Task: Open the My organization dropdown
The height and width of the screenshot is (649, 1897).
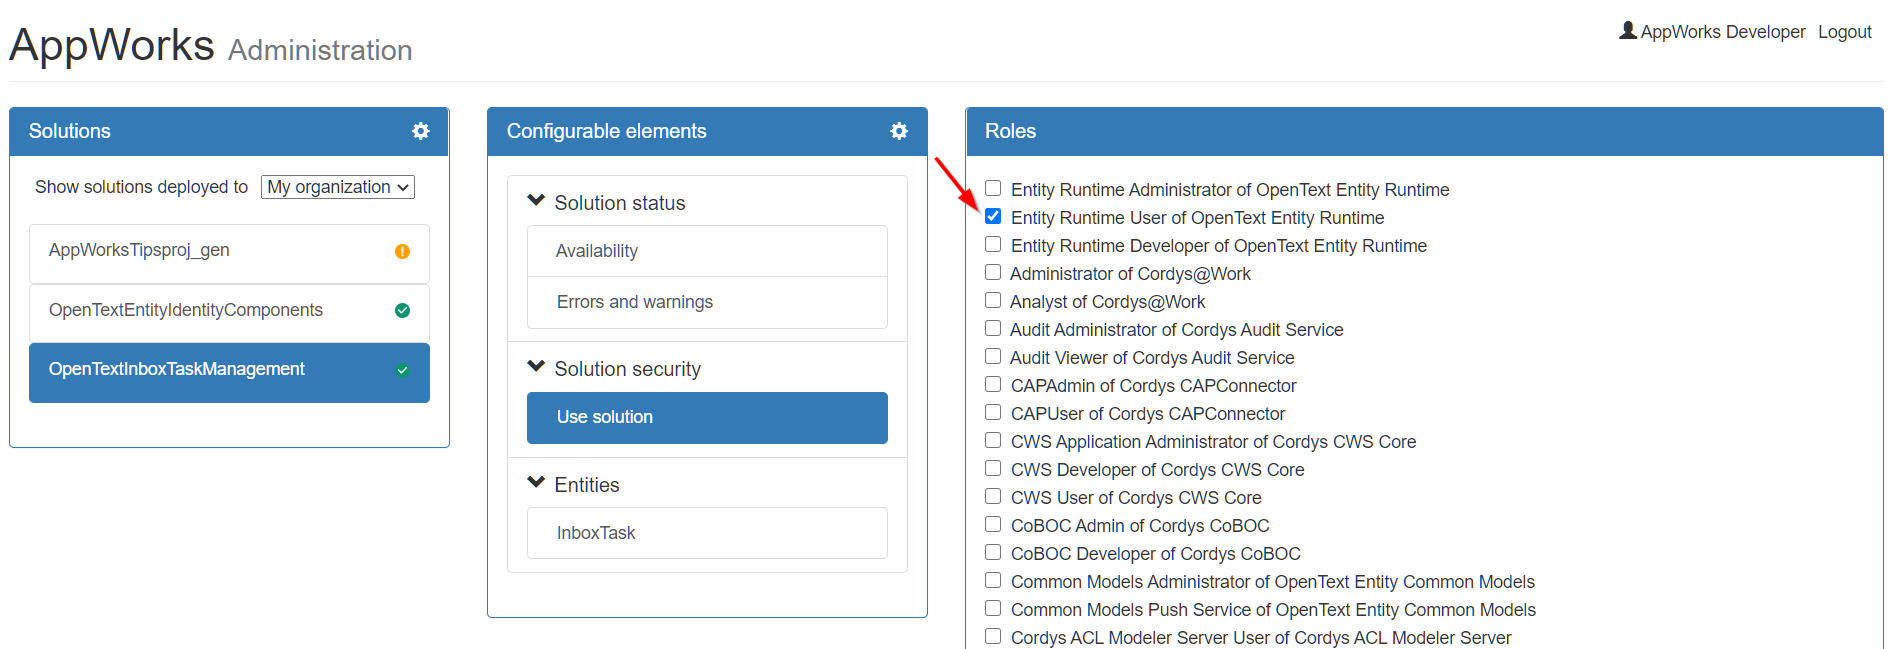Action: pyautogui.click(x=338, y=187)
